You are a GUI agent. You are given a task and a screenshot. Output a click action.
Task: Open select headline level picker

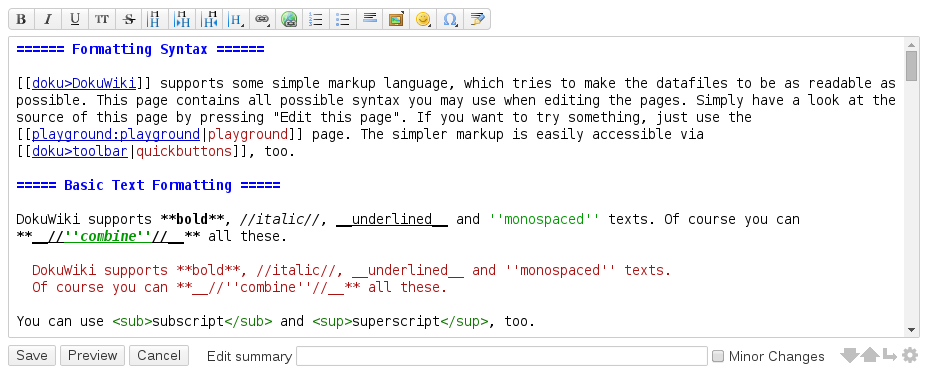pos(236,19)
